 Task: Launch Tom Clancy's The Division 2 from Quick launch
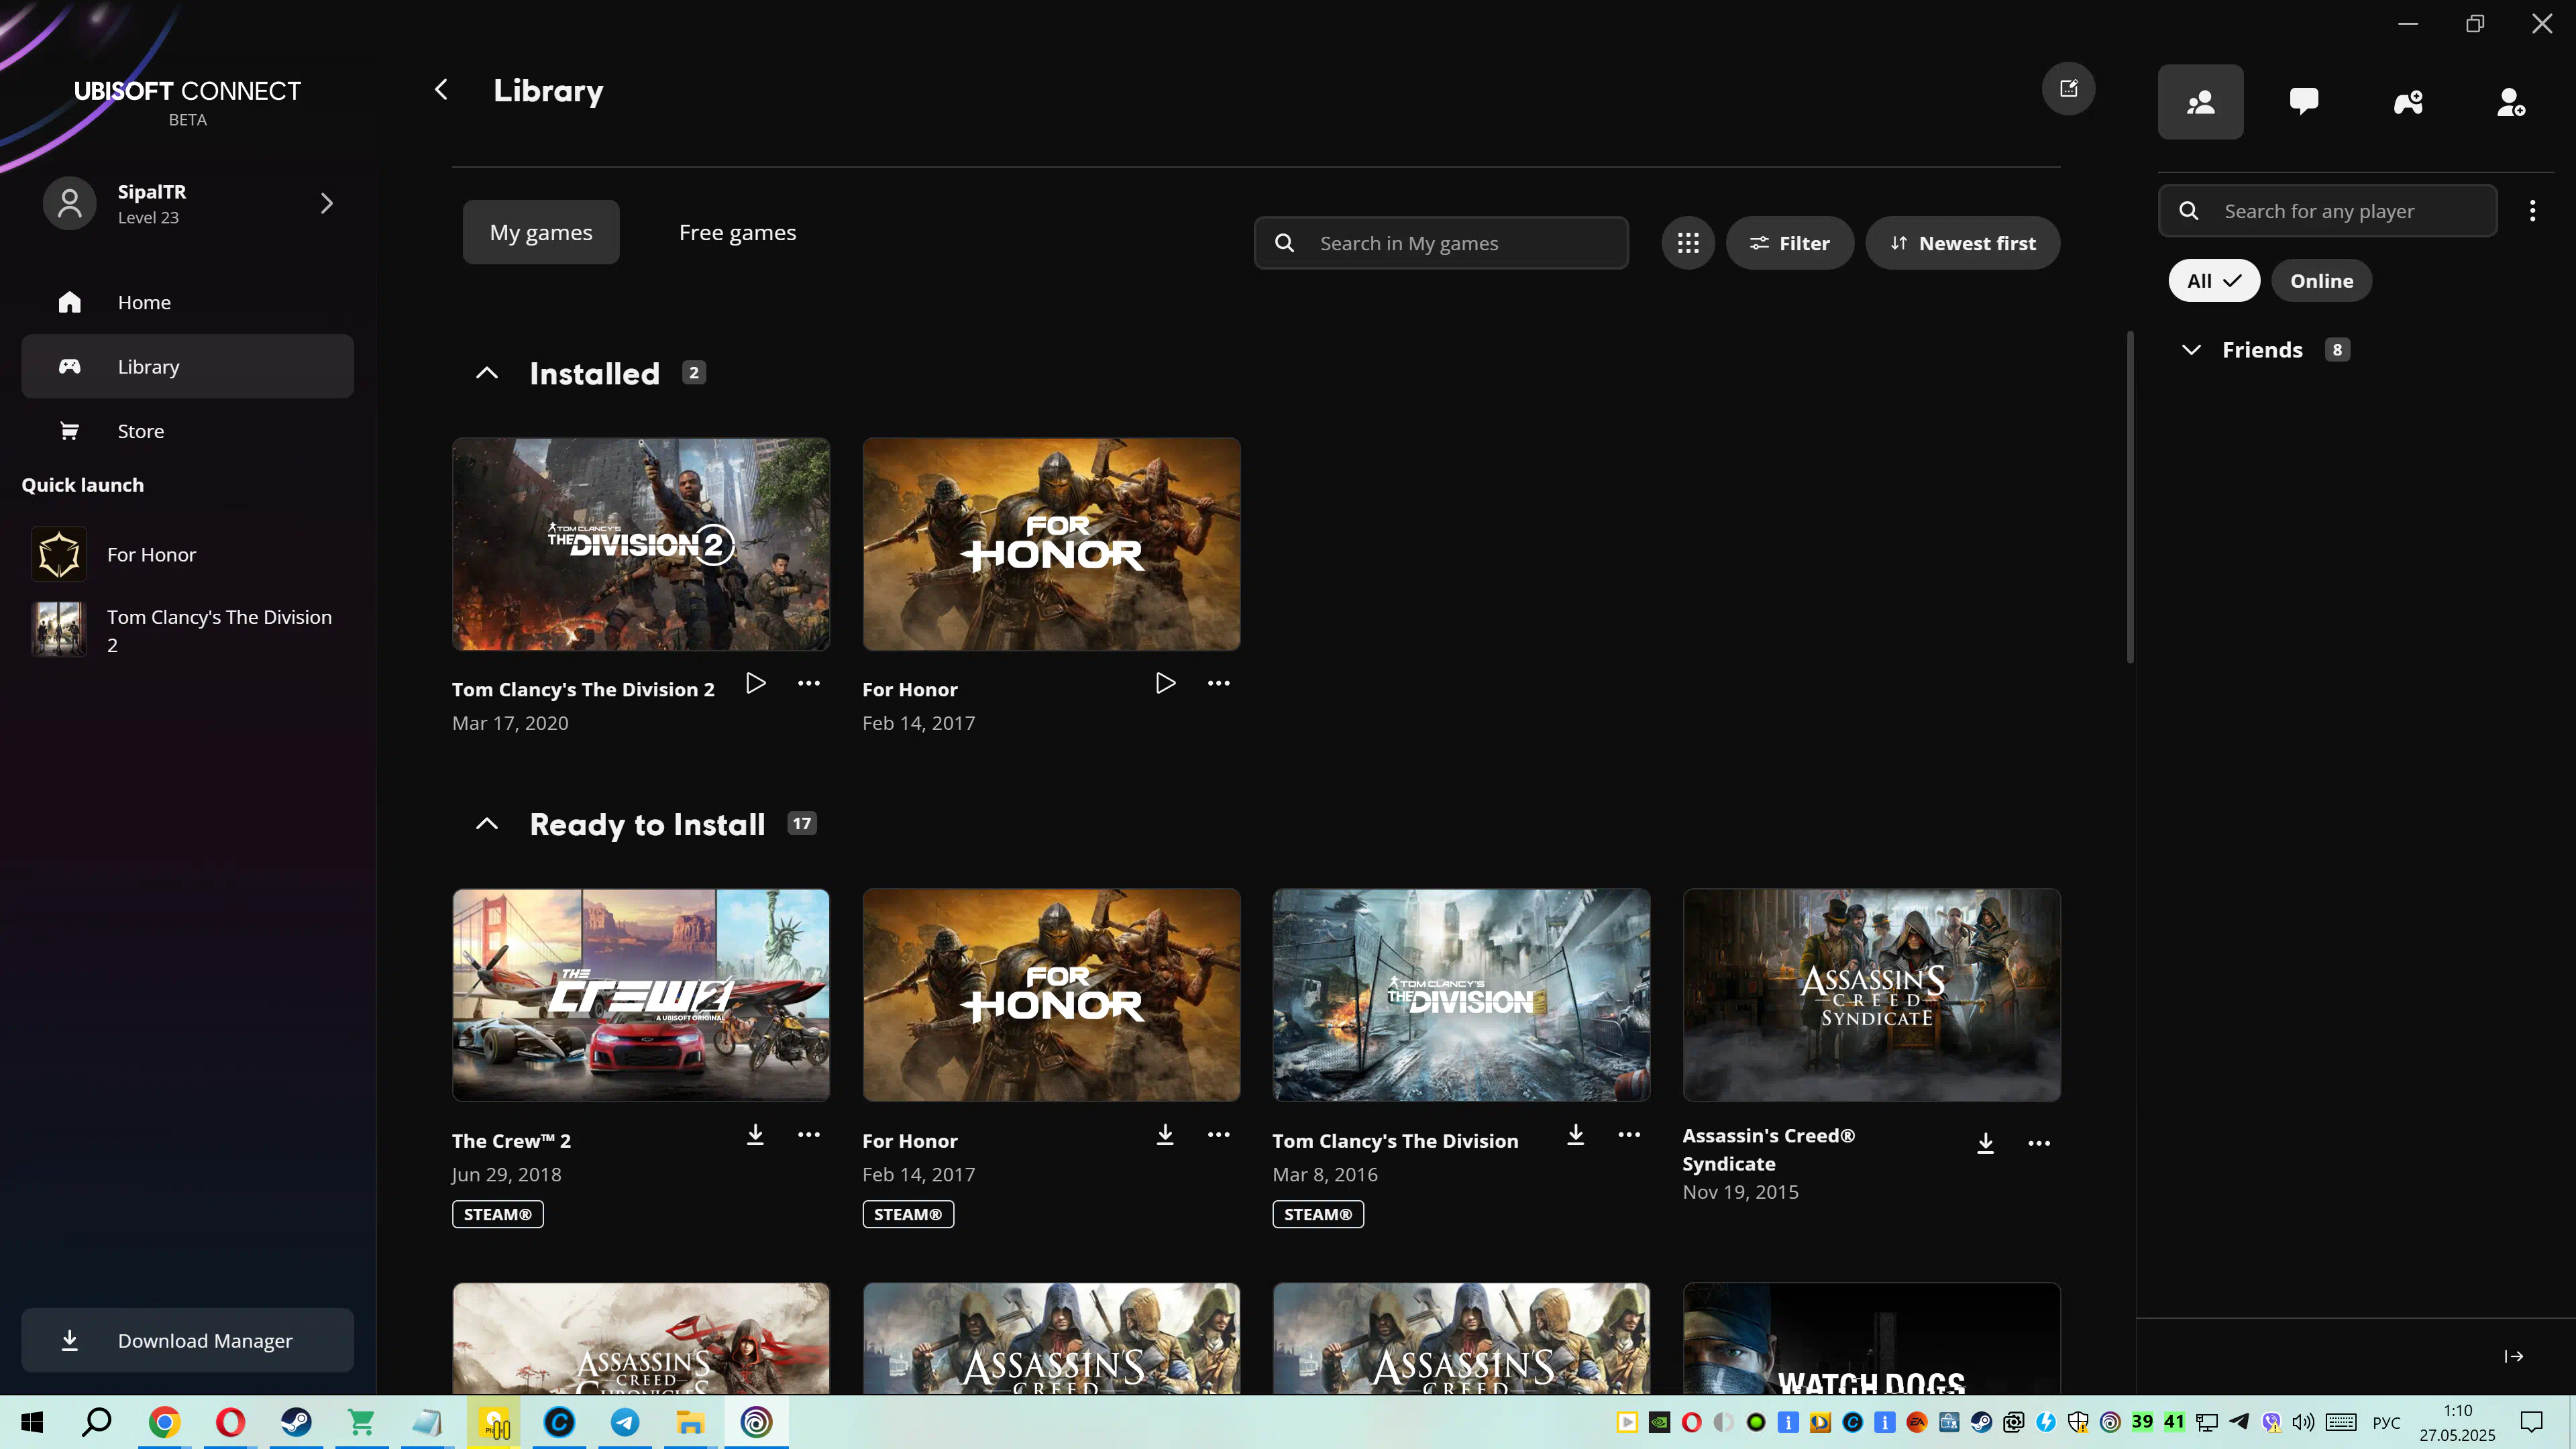[x=188, y=630]
